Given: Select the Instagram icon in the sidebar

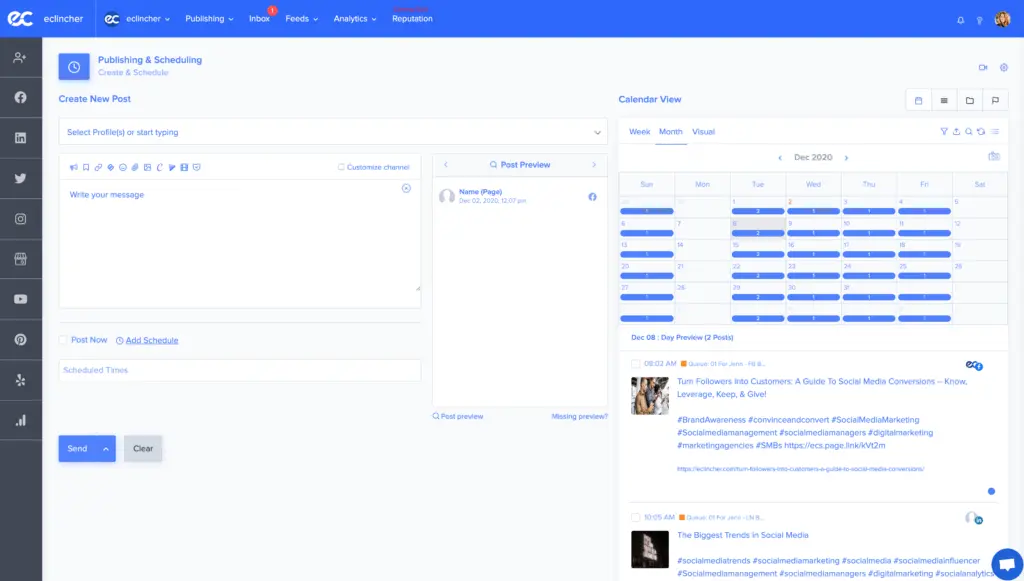Looking at the screenshot, I should click(21, 218).
